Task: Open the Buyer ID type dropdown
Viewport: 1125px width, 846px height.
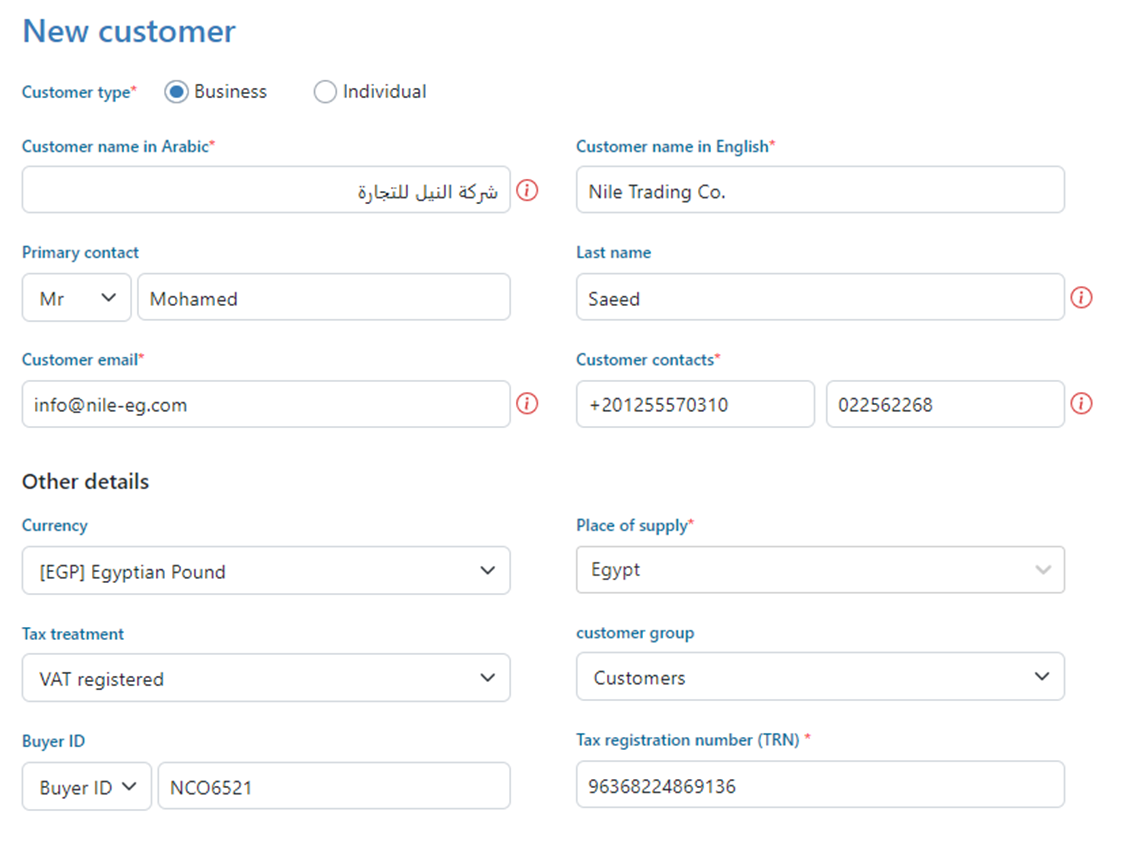Action: (87, 787)
